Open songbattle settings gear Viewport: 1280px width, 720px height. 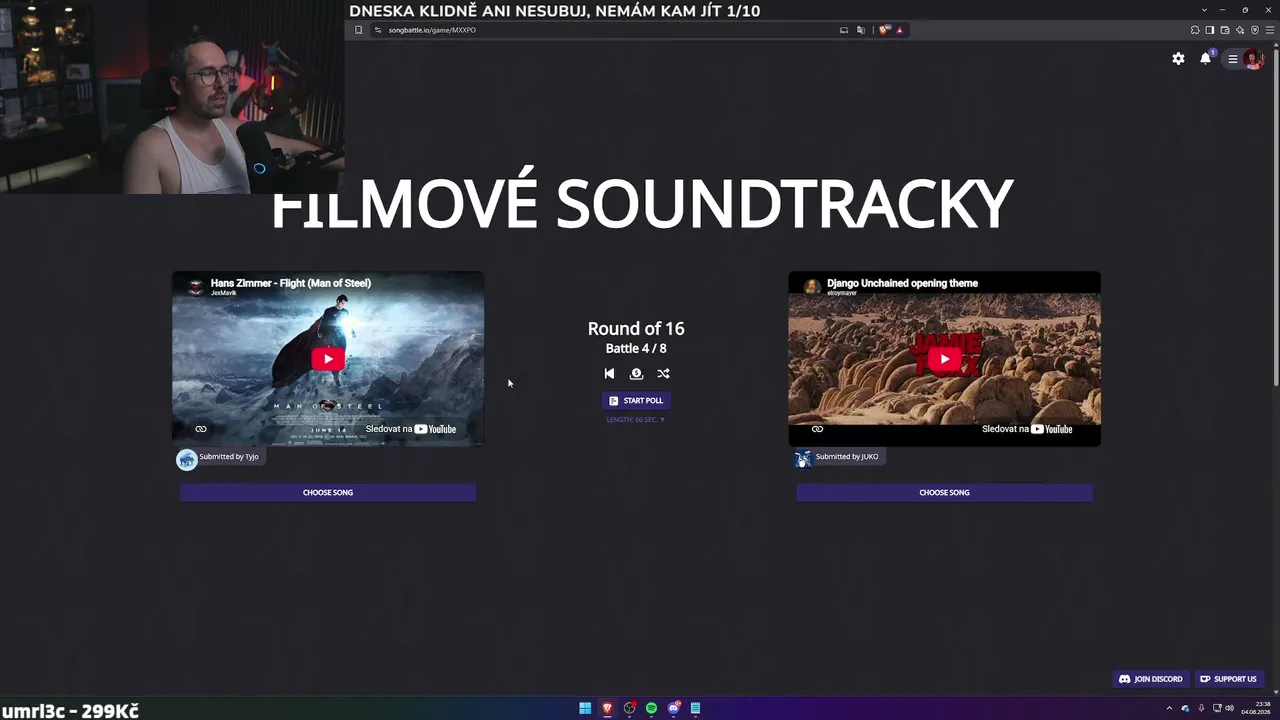click(x=1178, y=59)
